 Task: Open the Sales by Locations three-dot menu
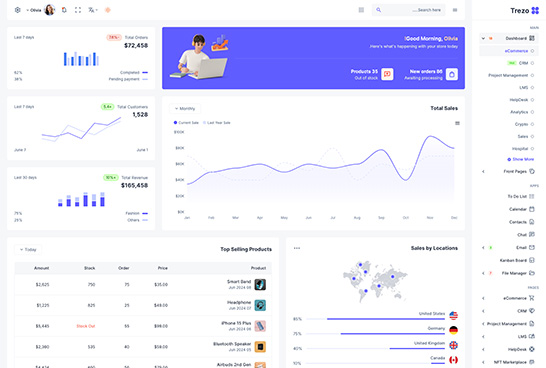click(297, 248)
